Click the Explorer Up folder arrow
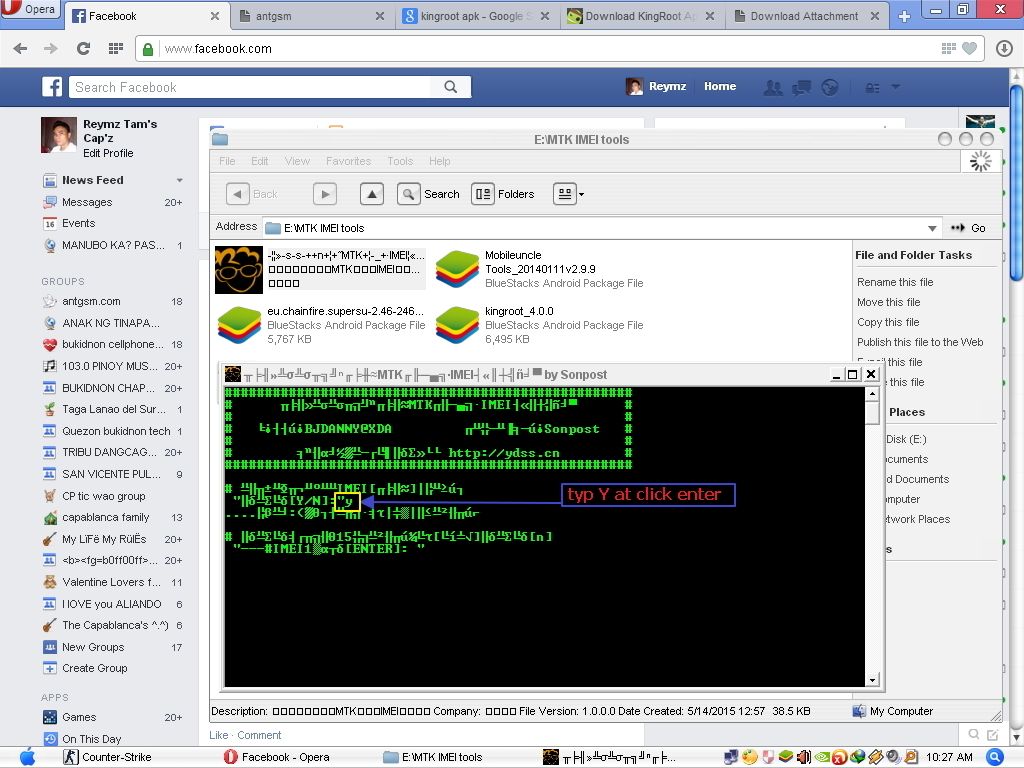The height and width of the screenshot is (768, 1024). point(371,194)
